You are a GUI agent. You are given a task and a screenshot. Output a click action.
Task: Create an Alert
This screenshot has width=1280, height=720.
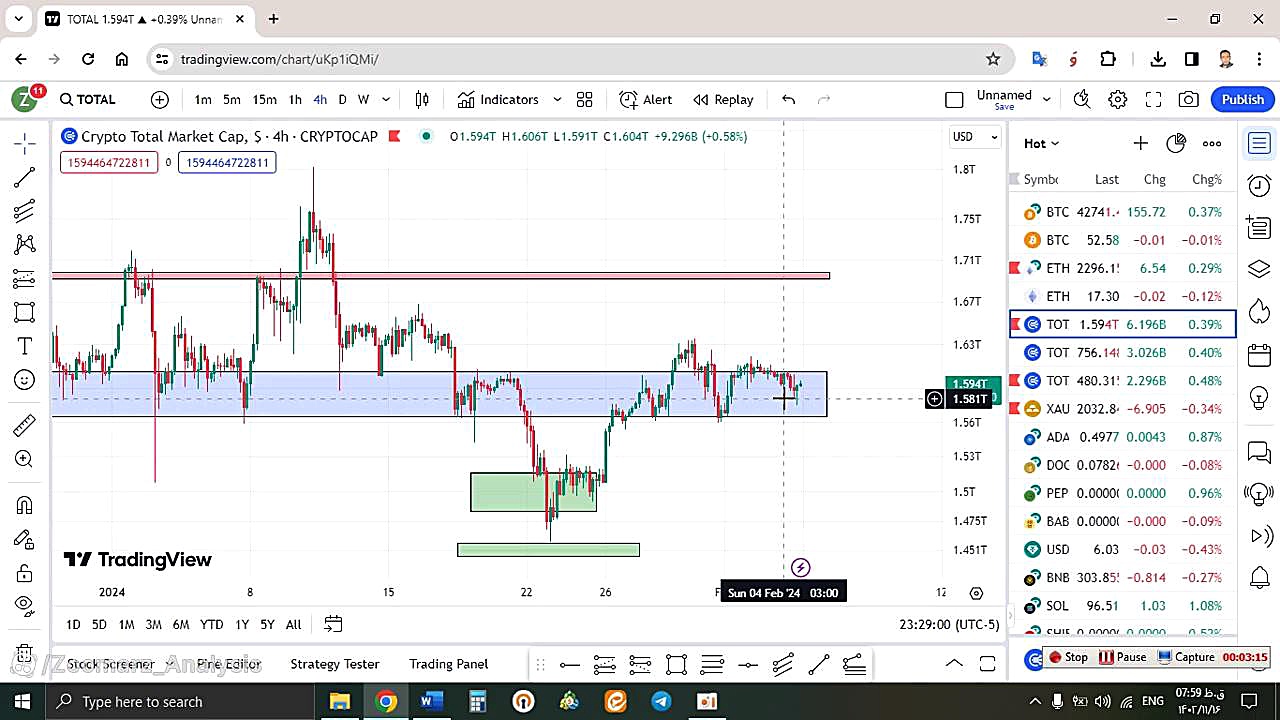(x=646, y=99)
